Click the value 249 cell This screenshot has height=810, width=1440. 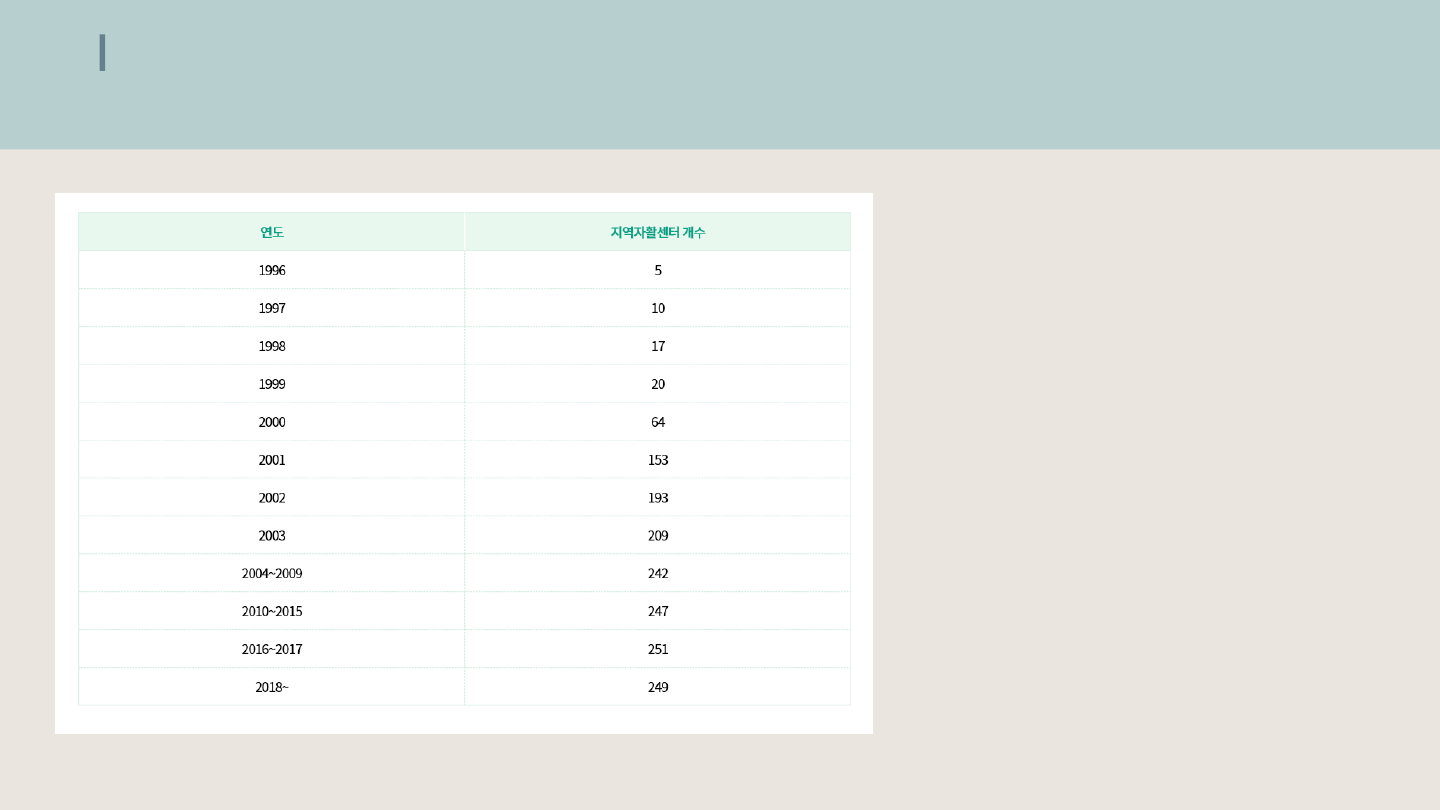point(658,687)
